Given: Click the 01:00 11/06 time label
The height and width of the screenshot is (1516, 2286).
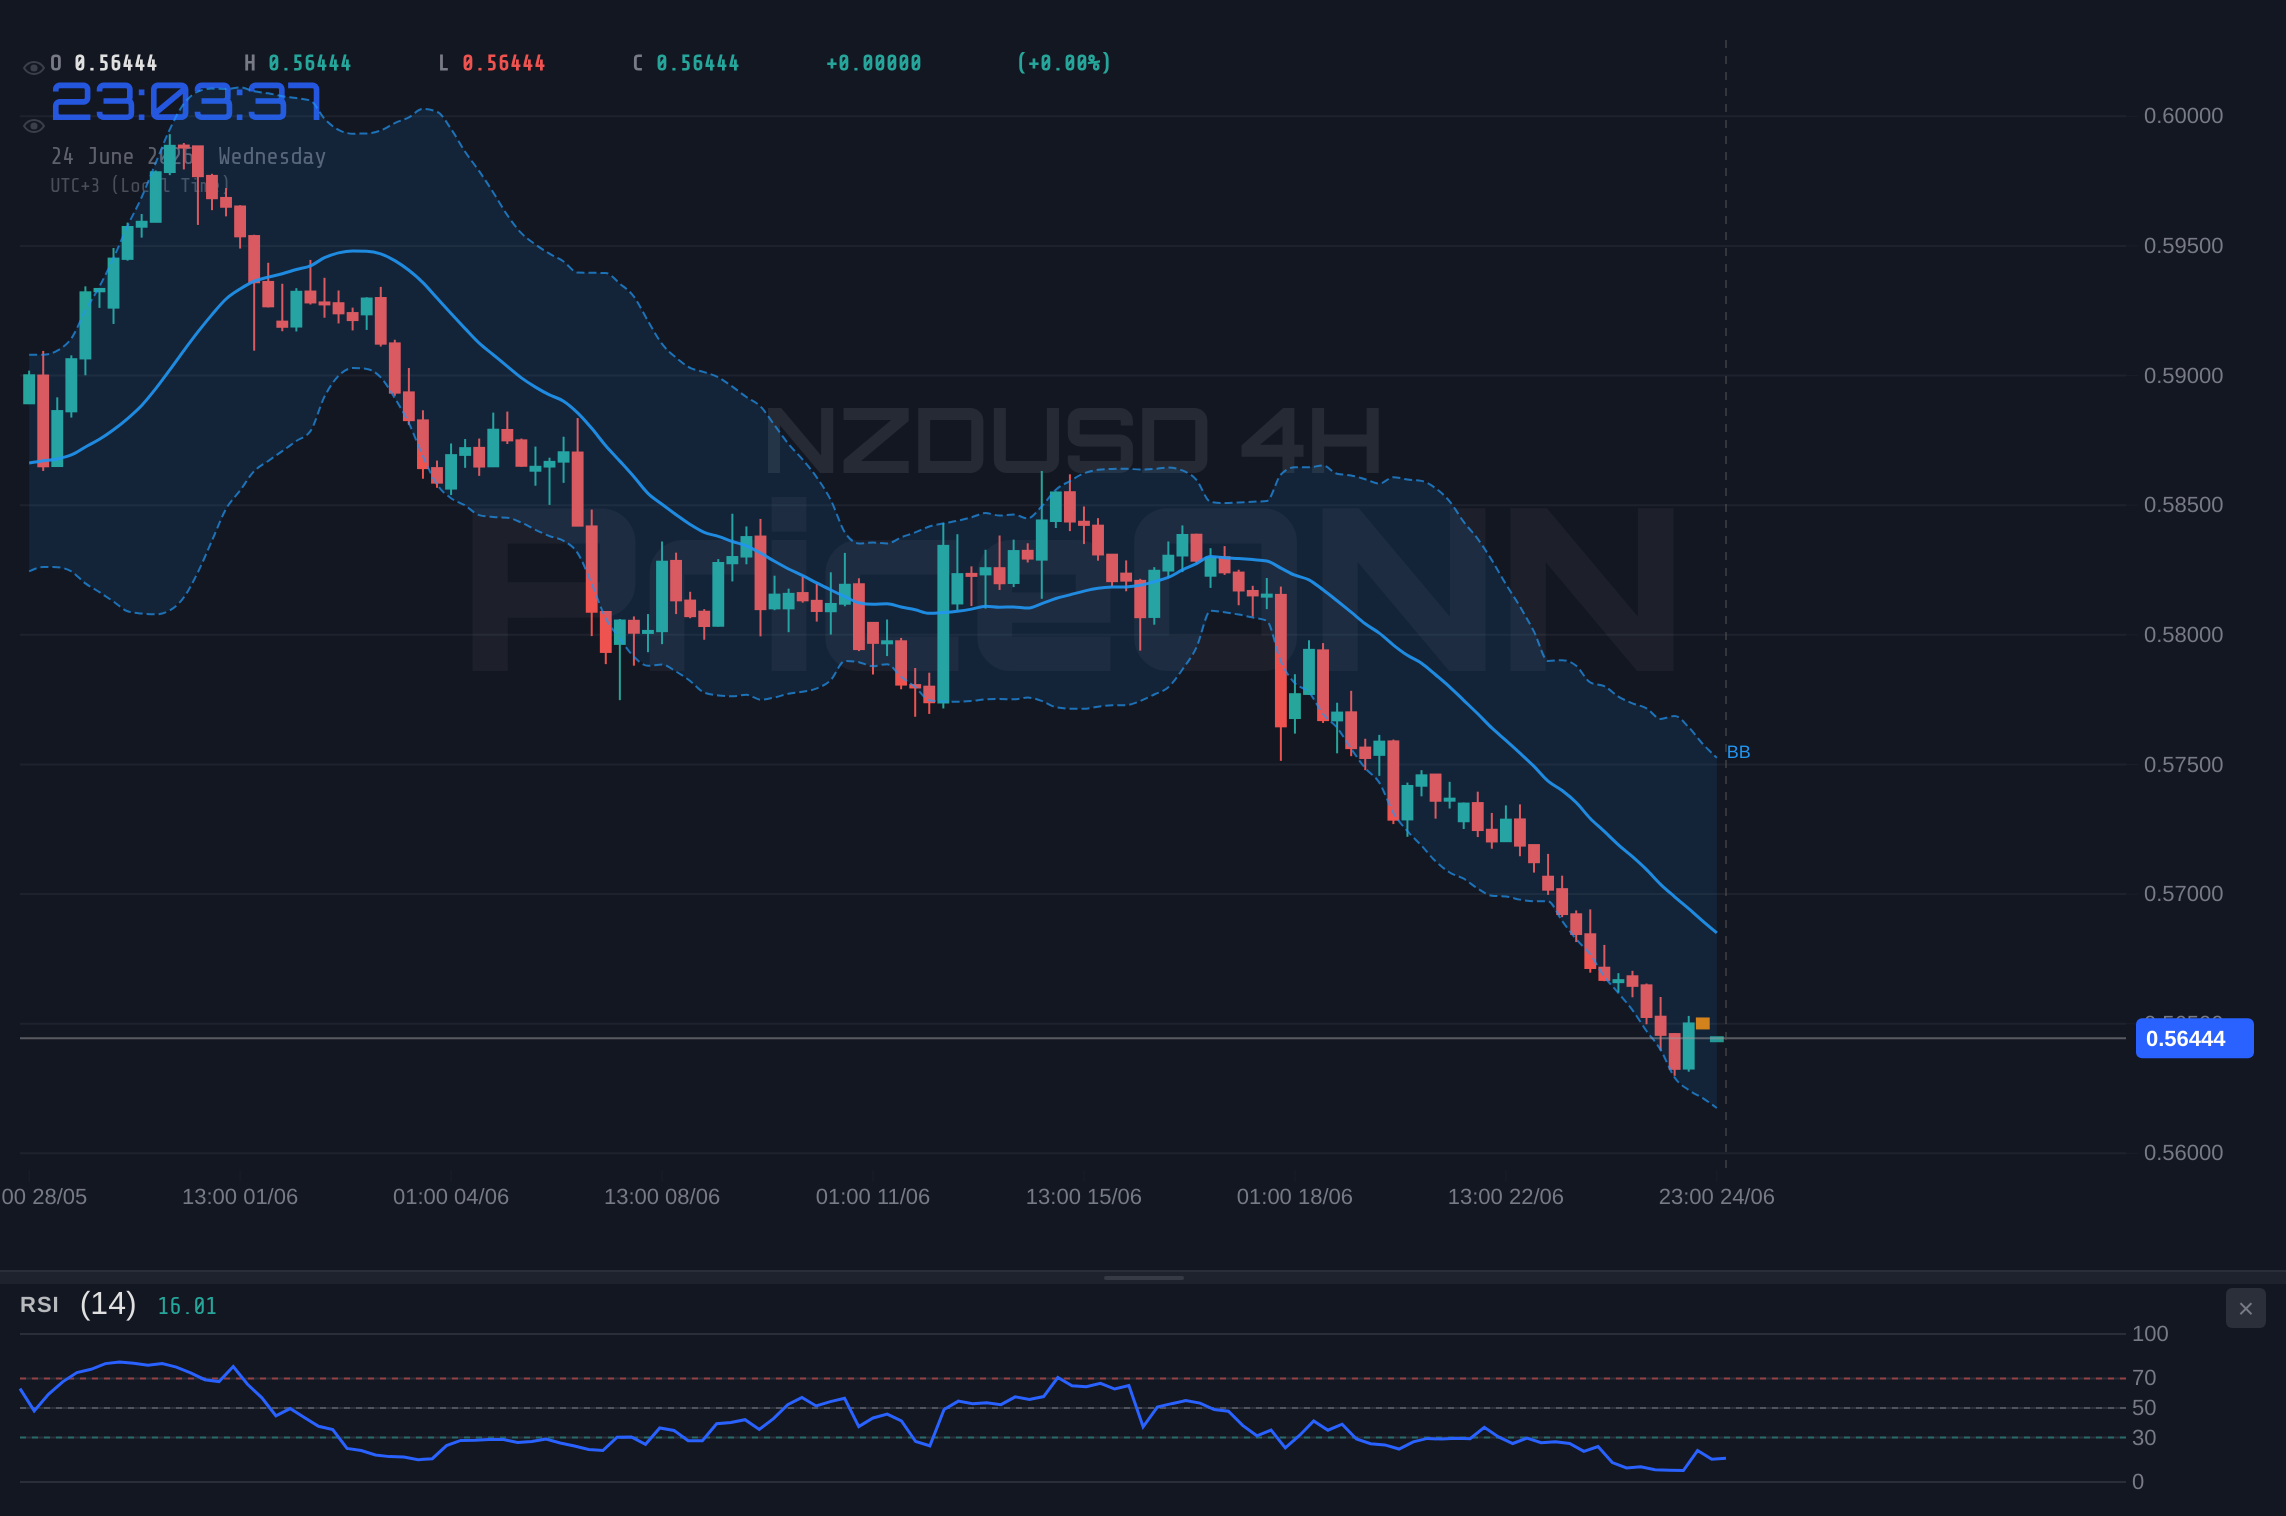Looking at the screenshot, I should [x=873, y=1197].
